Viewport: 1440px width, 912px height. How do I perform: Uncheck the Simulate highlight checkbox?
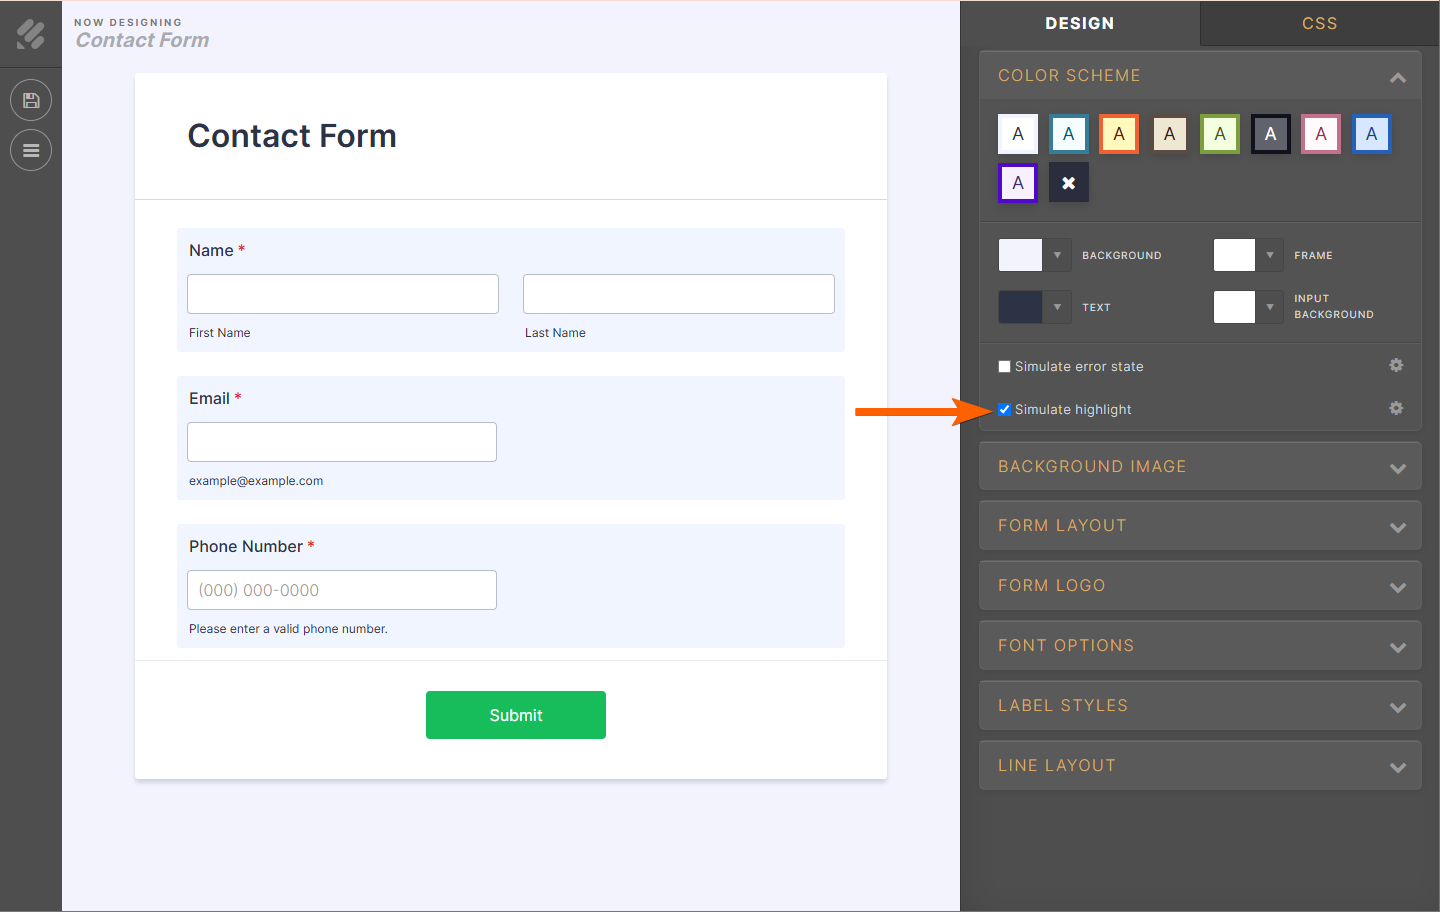[x=1004, y=410]
